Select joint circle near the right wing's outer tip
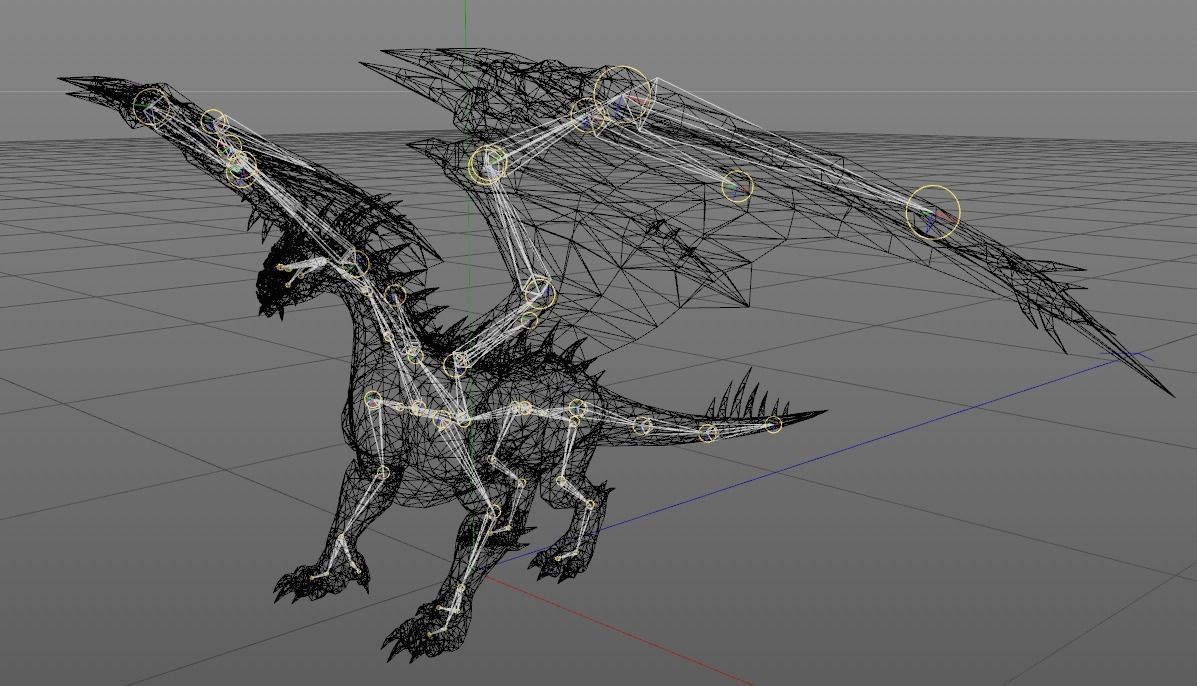 933,212
